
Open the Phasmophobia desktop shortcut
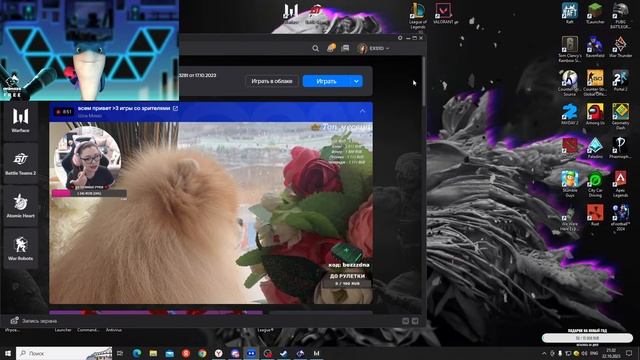pos(620,148)
